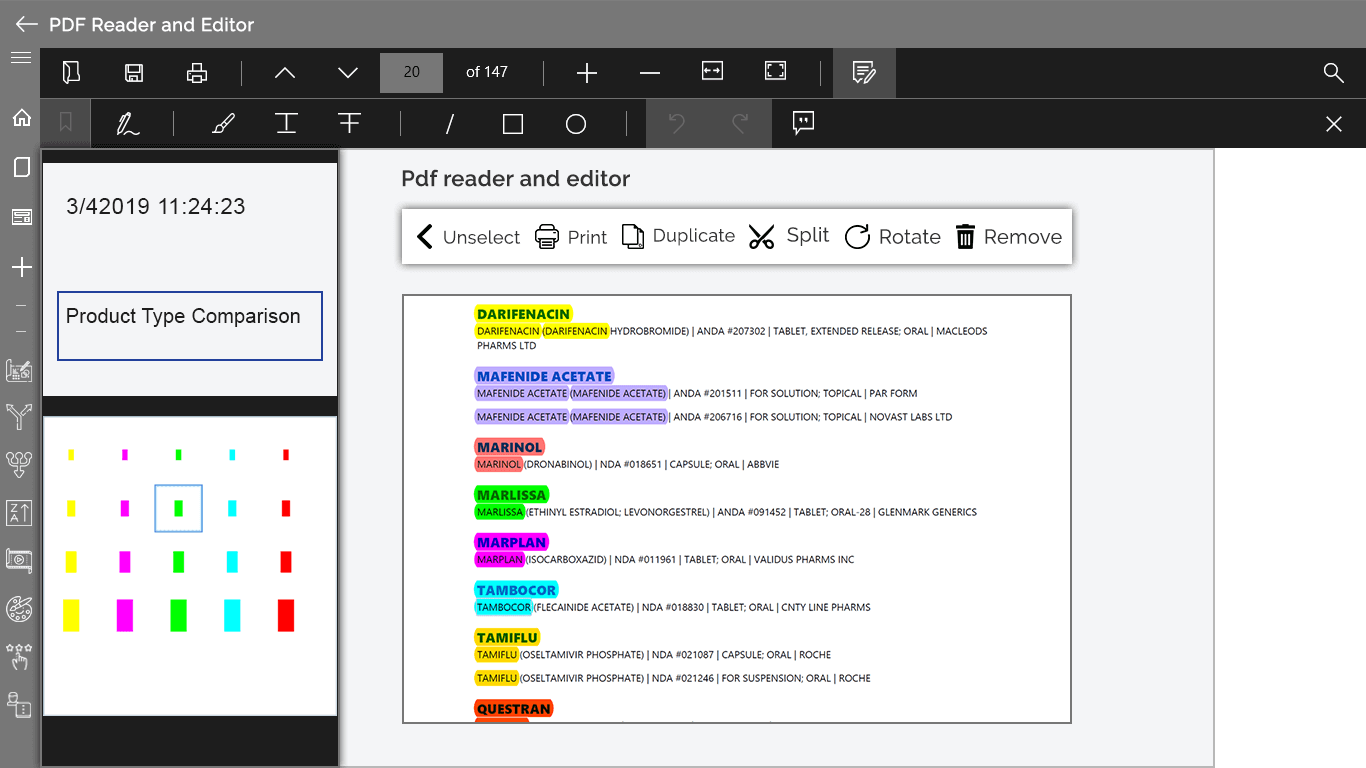Go back using the header arrow

pyautogui.click(x=26, y=24)
